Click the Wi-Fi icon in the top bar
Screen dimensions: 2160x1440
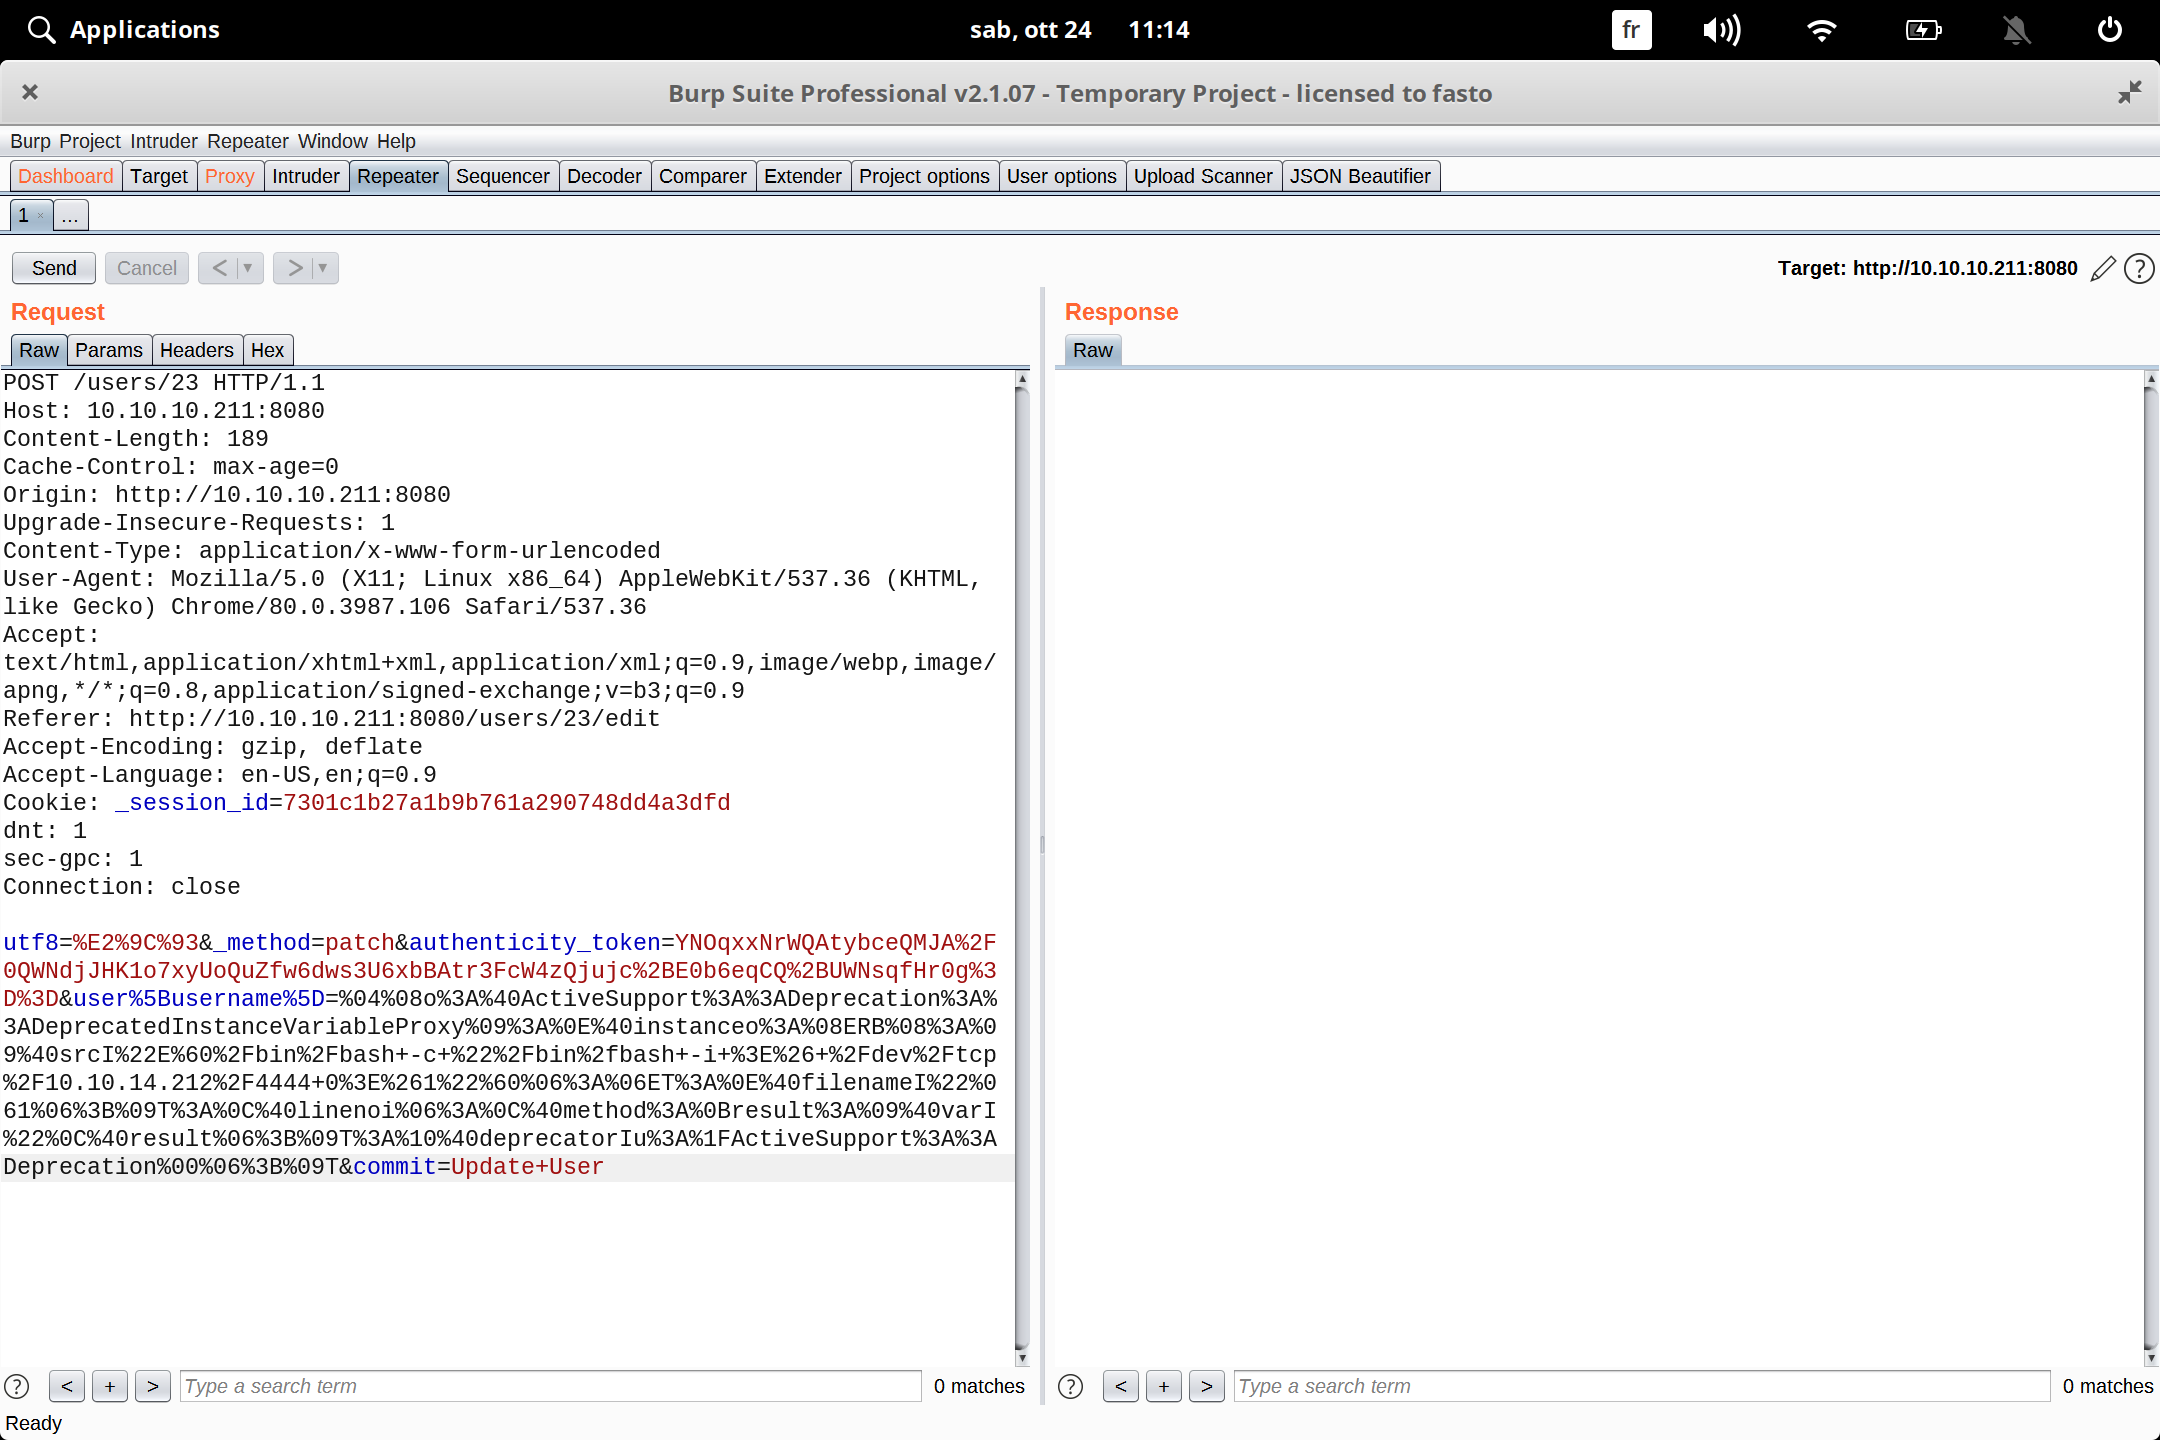(1821, 29)
